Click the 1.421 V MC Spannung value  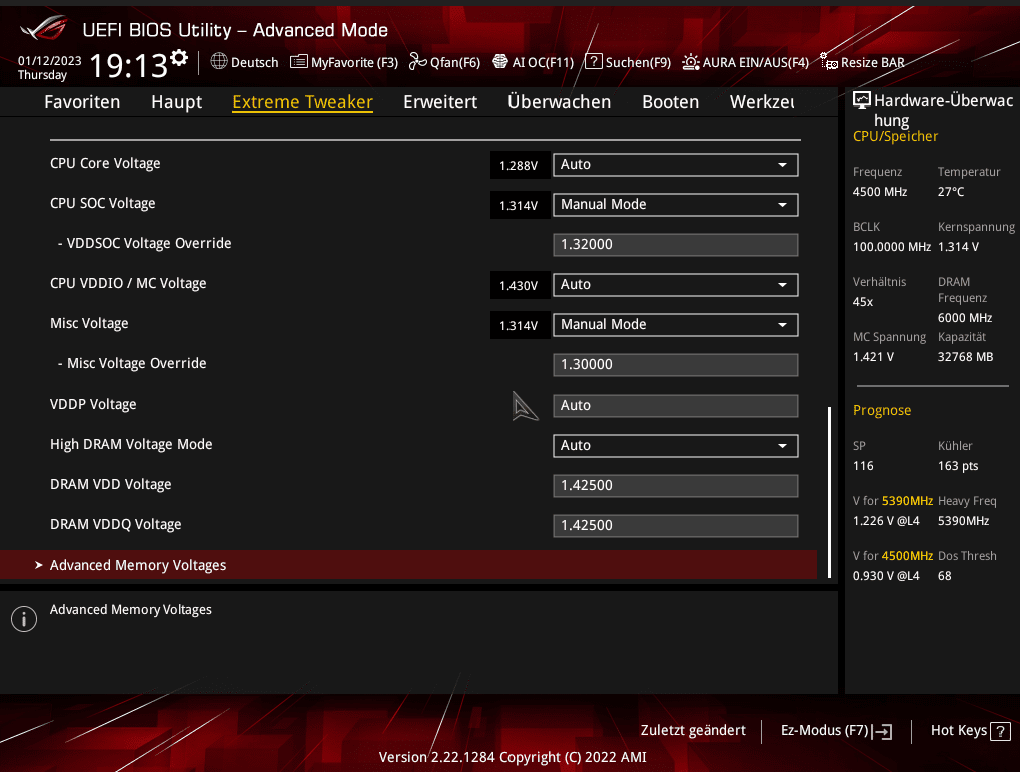tap(873, 357)
